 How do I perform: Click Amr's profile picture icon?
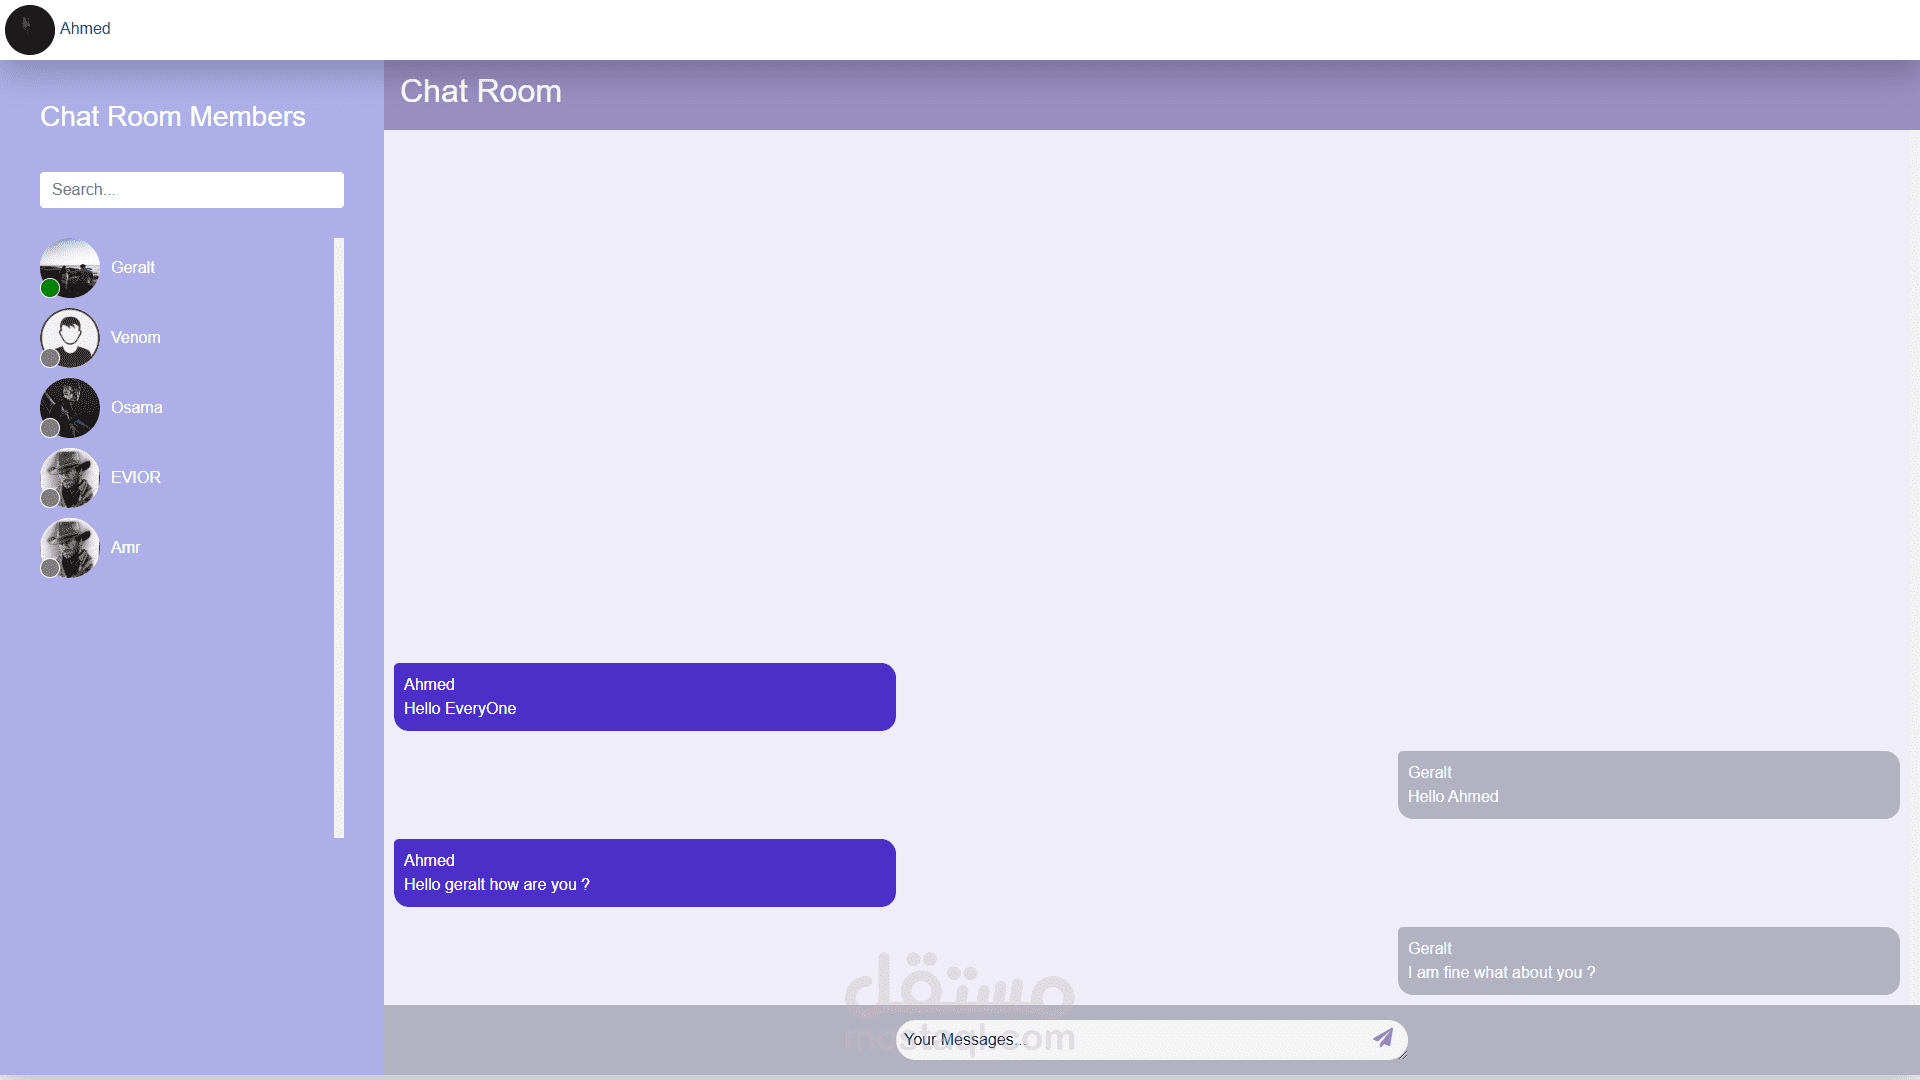pyautogui.click(x=70, y=547)
